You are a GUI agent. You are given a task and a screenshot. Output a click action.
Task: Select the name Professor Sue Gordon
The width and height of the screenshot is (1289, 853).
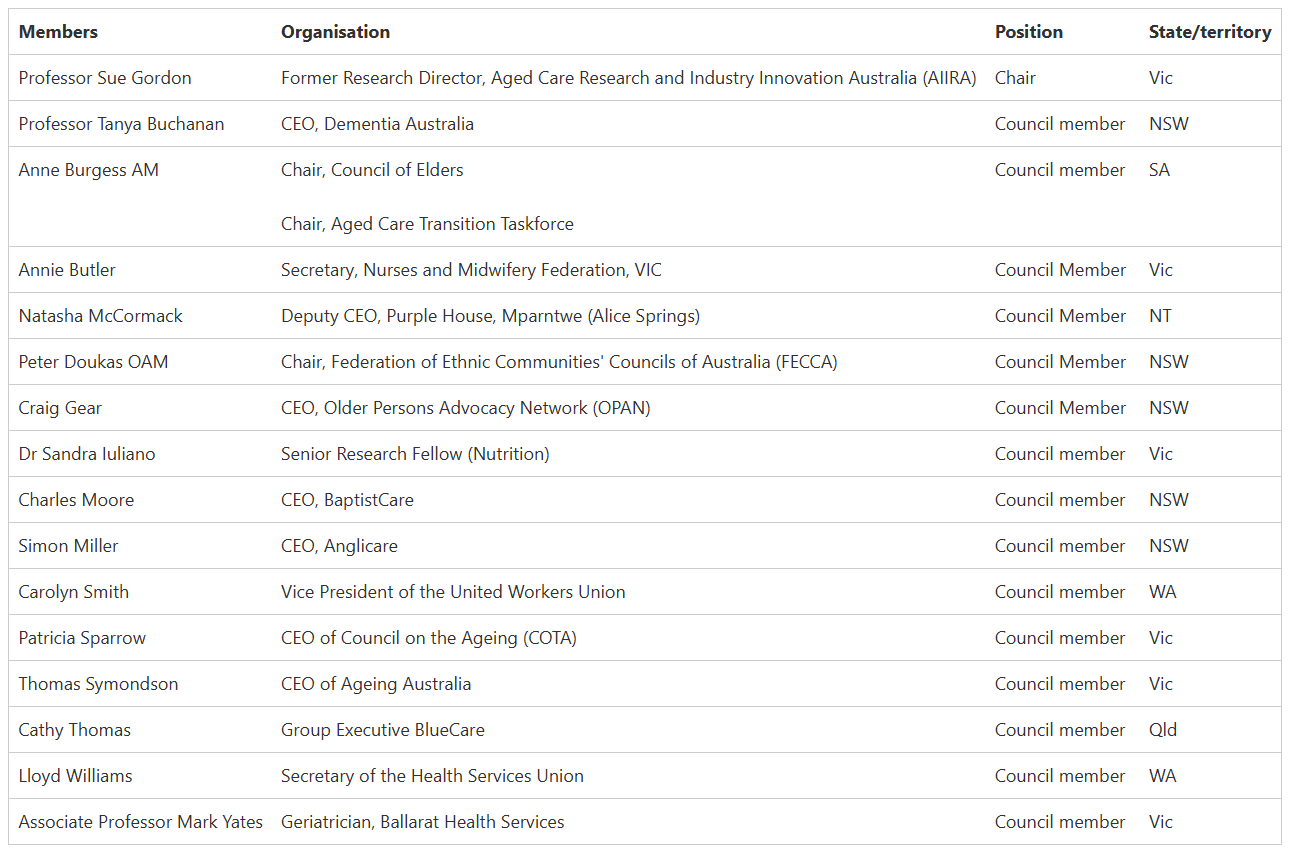105,78
